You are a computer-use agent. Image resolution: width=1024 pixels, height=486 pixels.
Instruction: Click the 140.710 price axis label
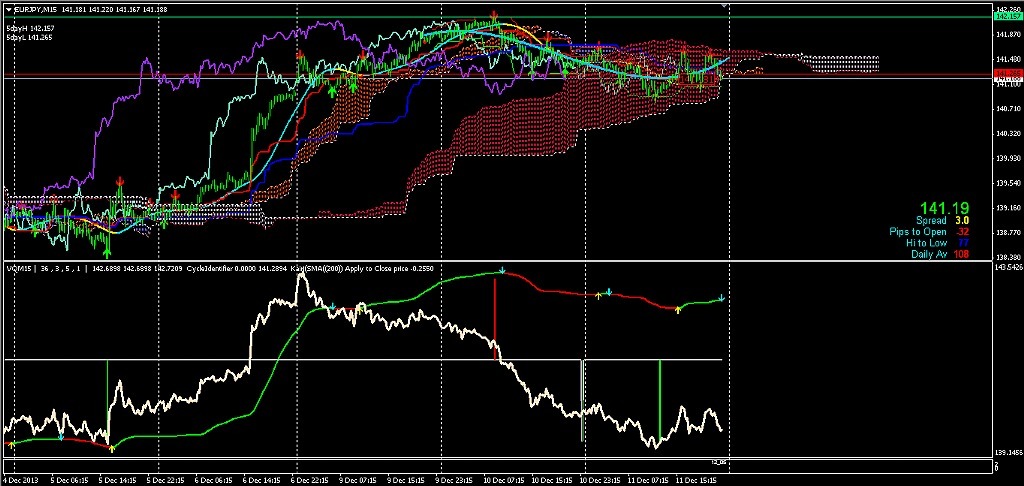1006,108
